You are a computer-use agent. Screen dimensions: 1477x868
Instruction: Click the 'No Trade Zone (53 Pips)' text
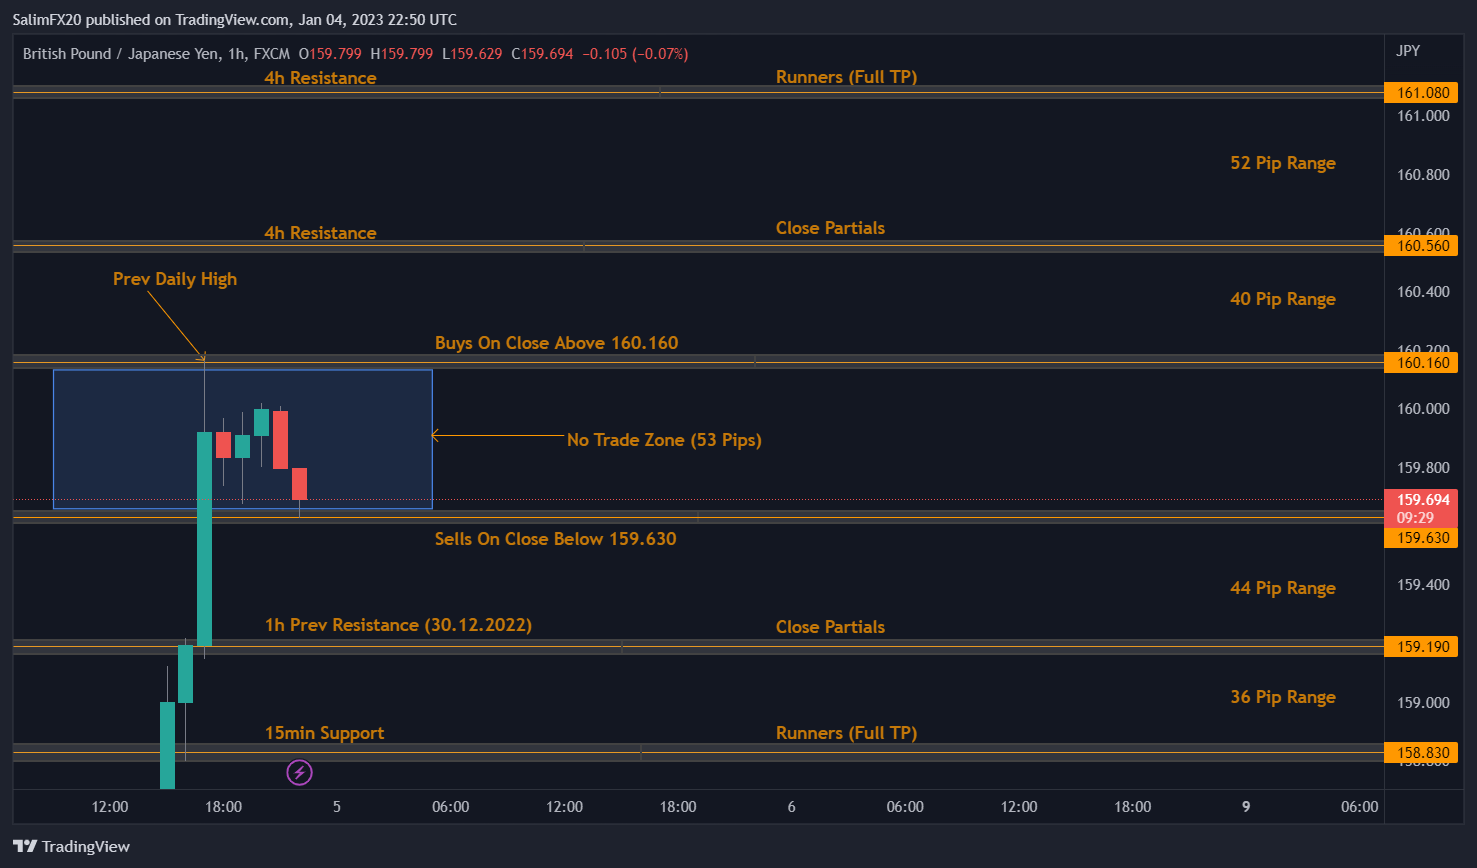[x=664, y=440]
